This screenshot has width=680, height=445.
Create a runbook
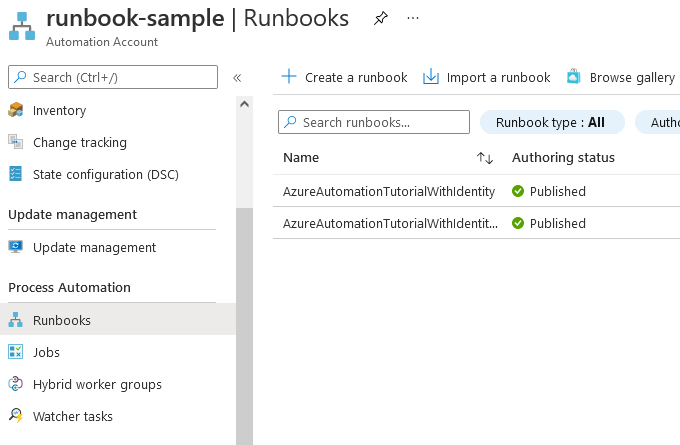click(344, 77)
